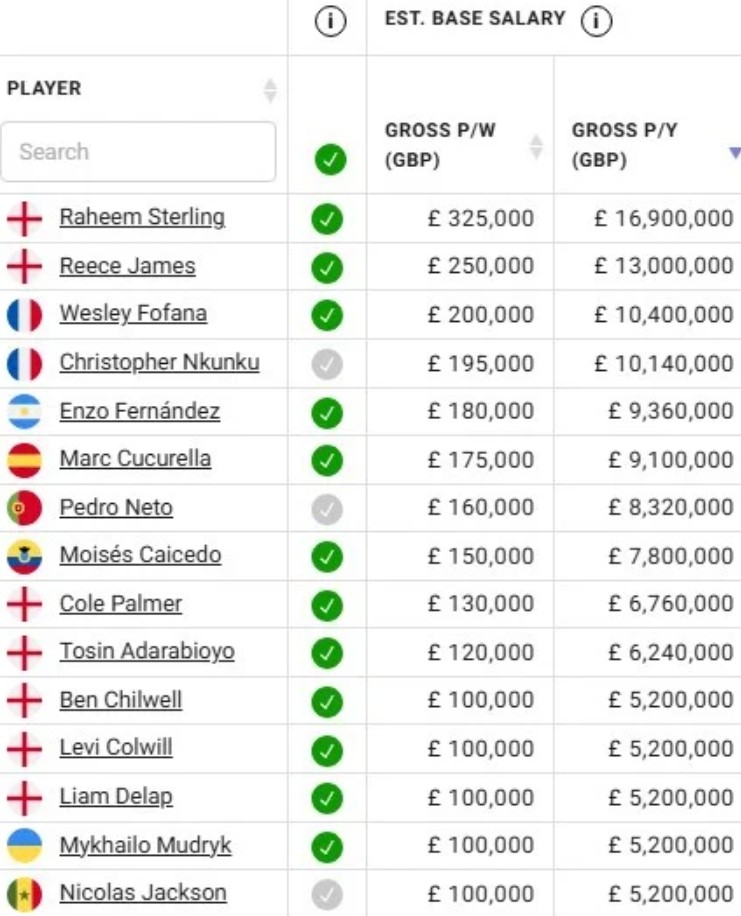Toggle the green checkmark in the header row

(x=330, y=159)
